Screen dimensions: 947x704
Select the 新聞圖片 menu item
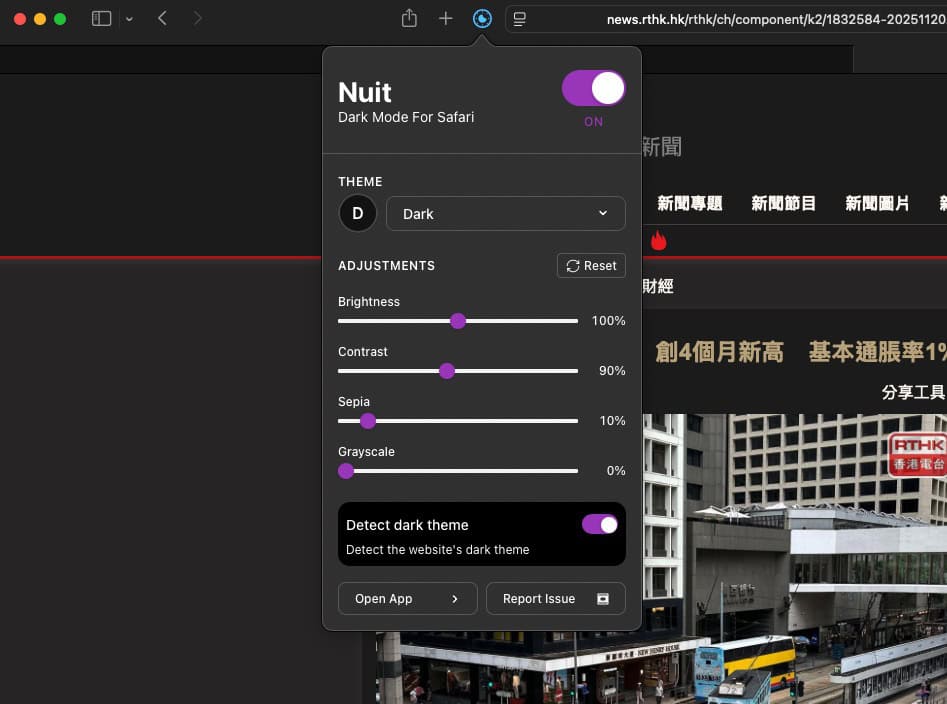point(877,203)
